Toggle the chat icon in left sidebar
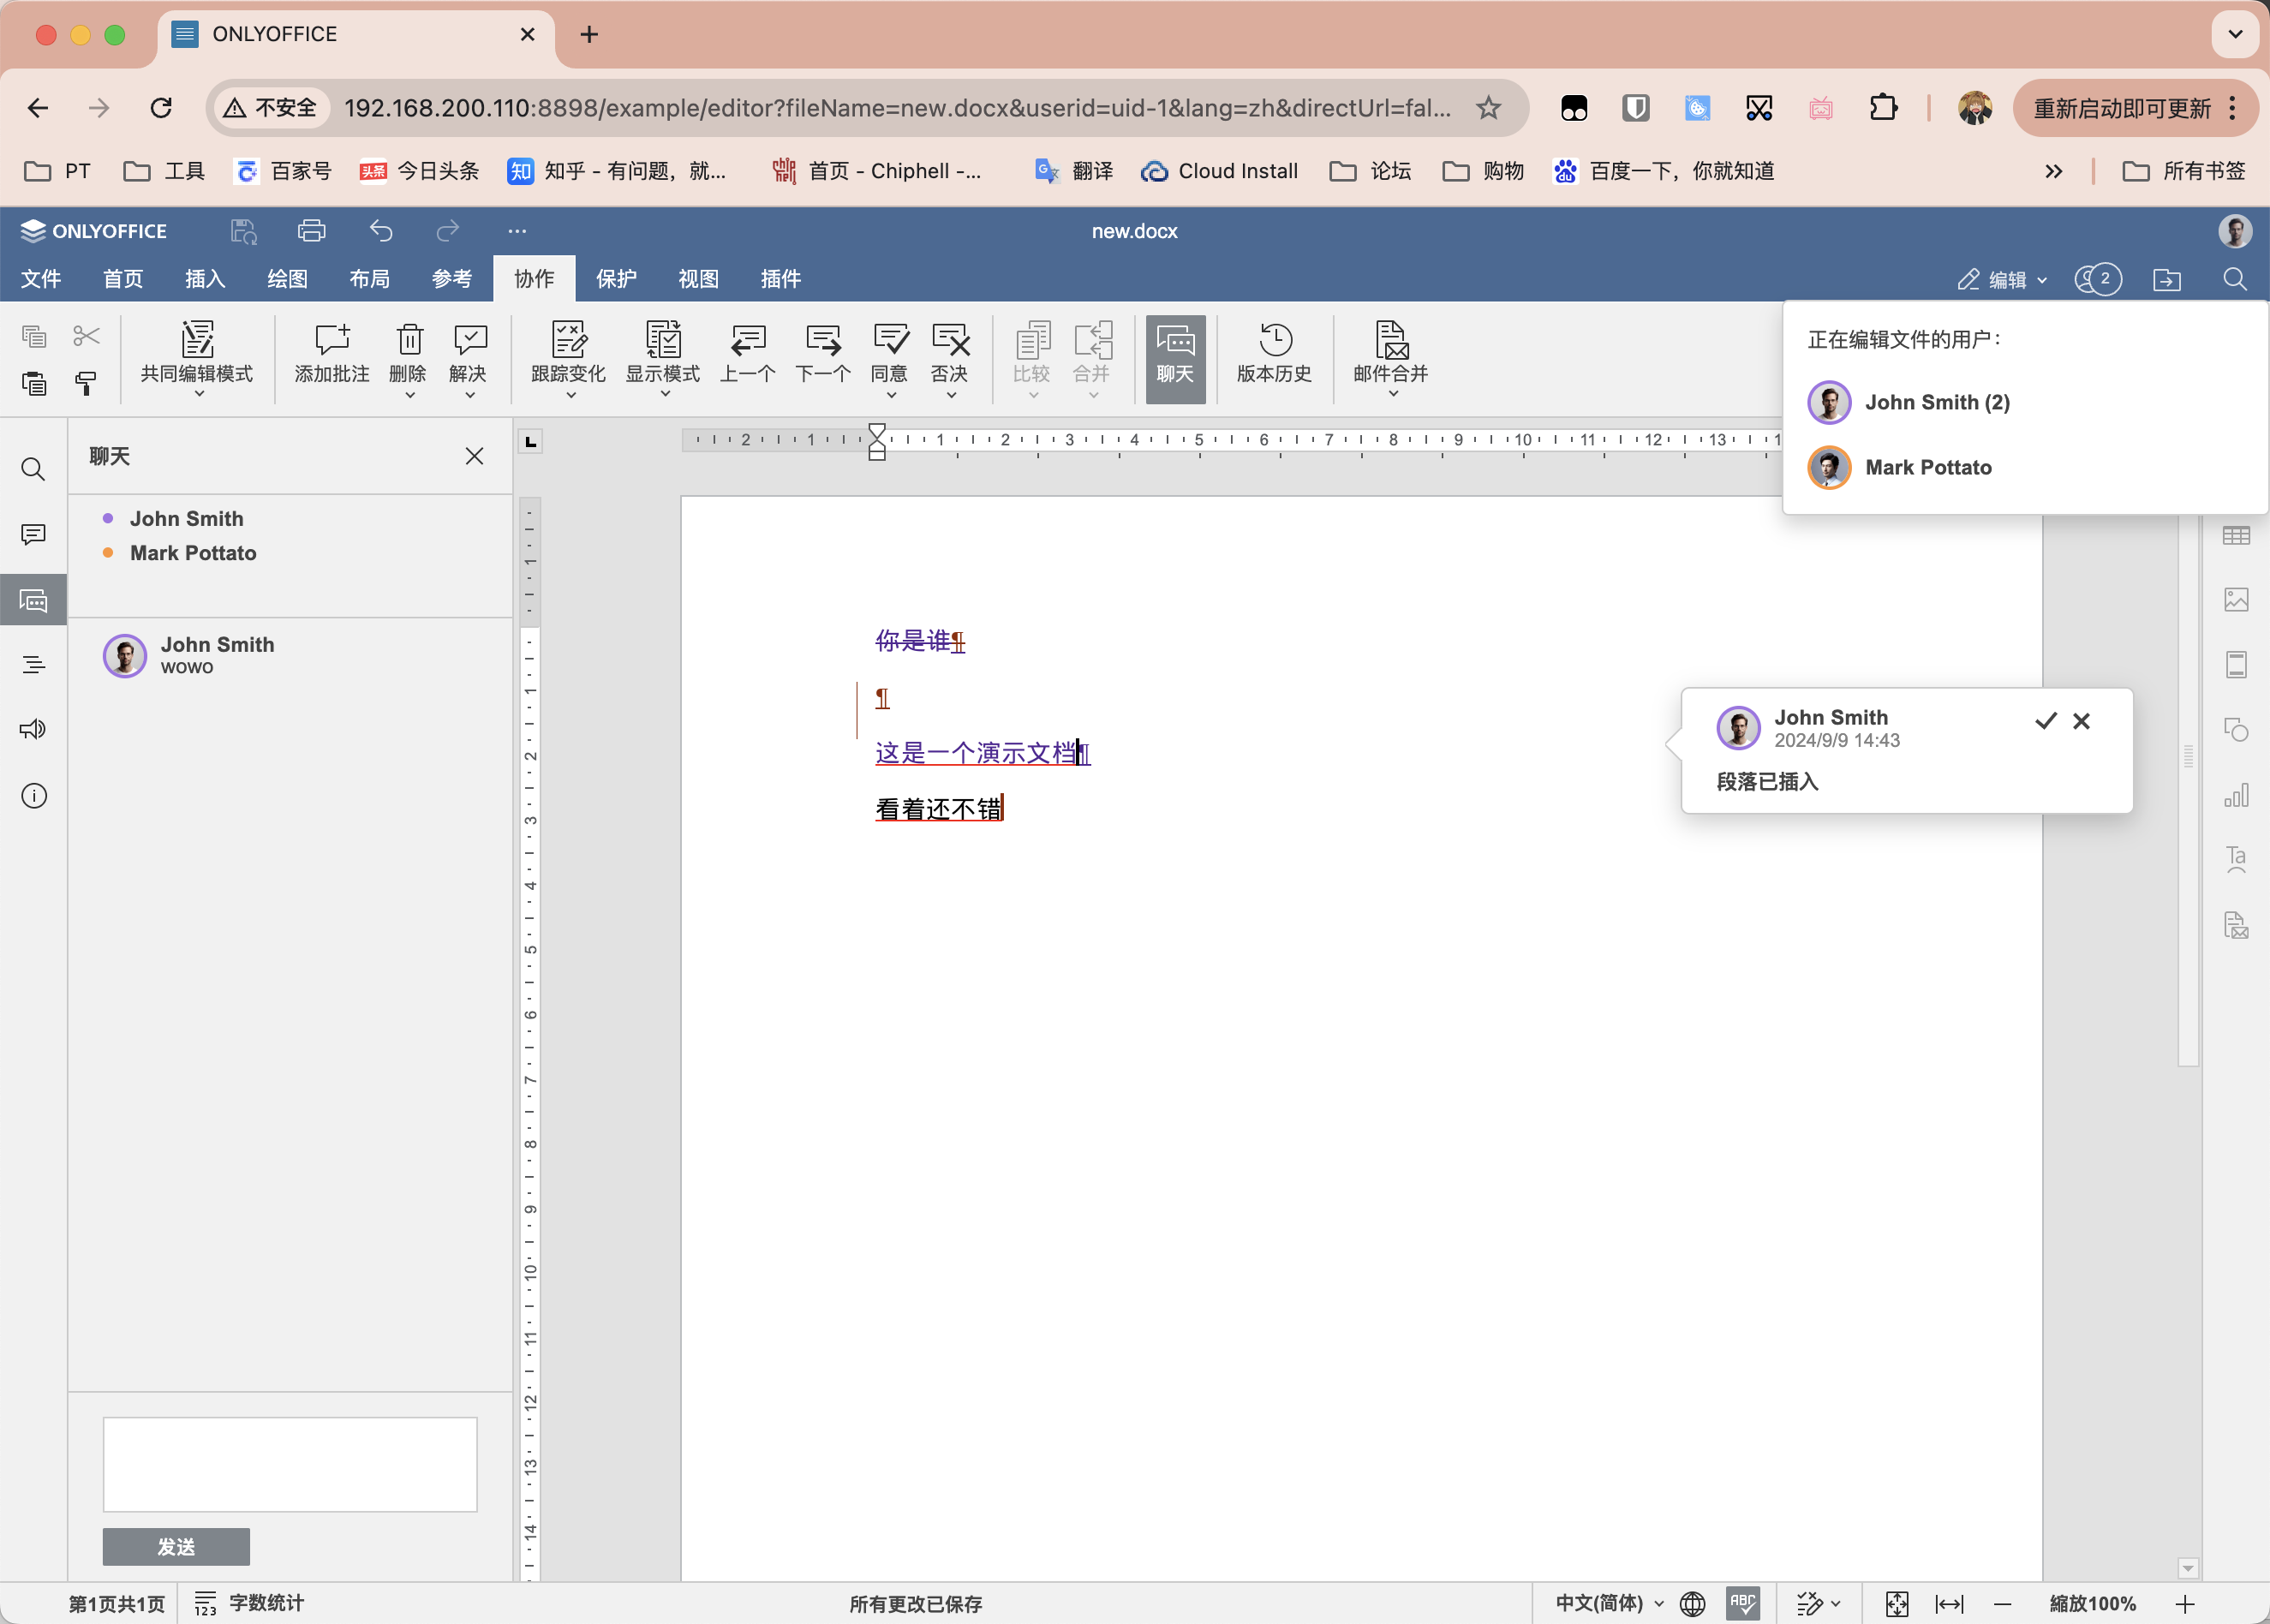 pyautogui.click(x=33, y=600)
